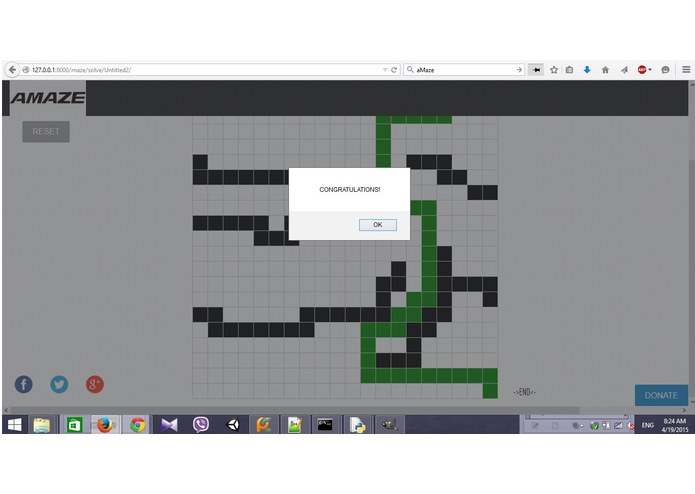Viewport: 695px width, 494px height.
Task: Open the command prompt taskbar icon
Action: tap(325, 425)
